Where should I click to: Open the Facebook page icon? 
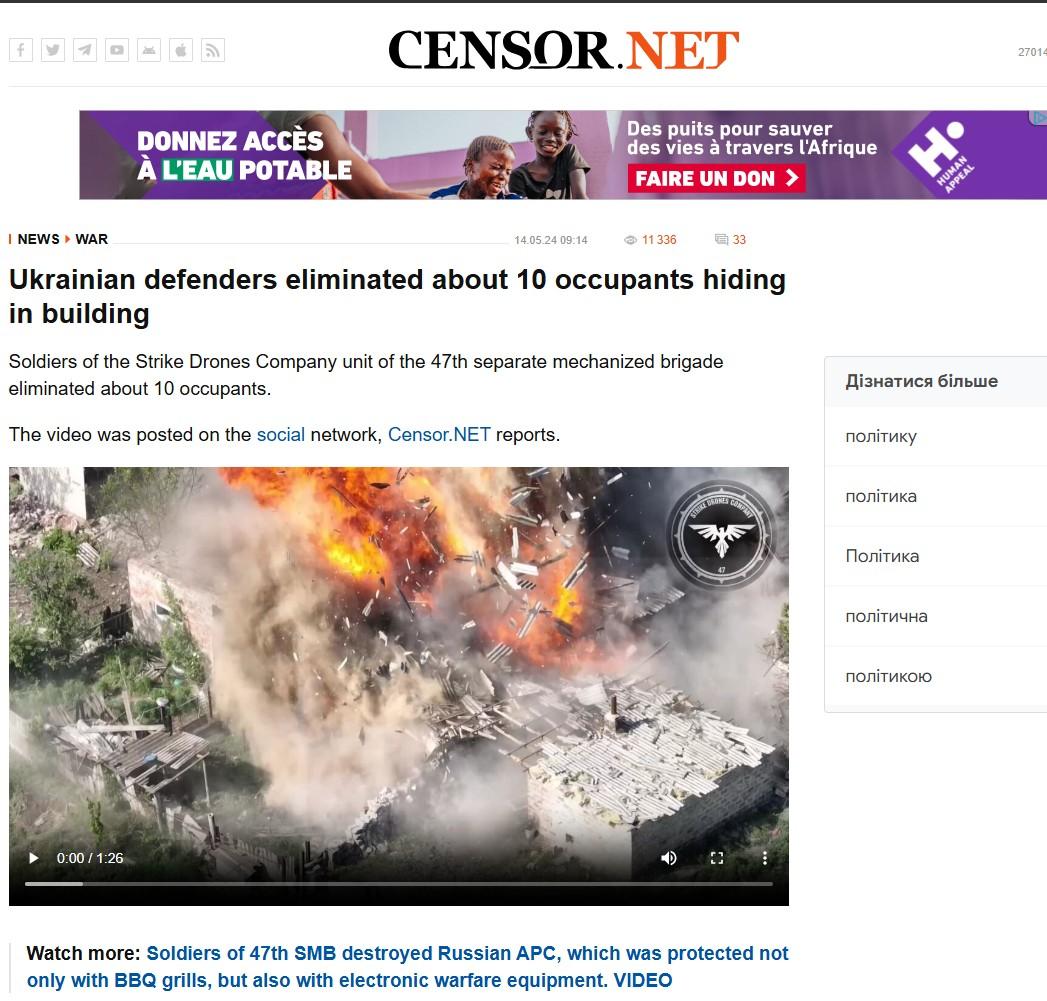[x=21, y=50]
